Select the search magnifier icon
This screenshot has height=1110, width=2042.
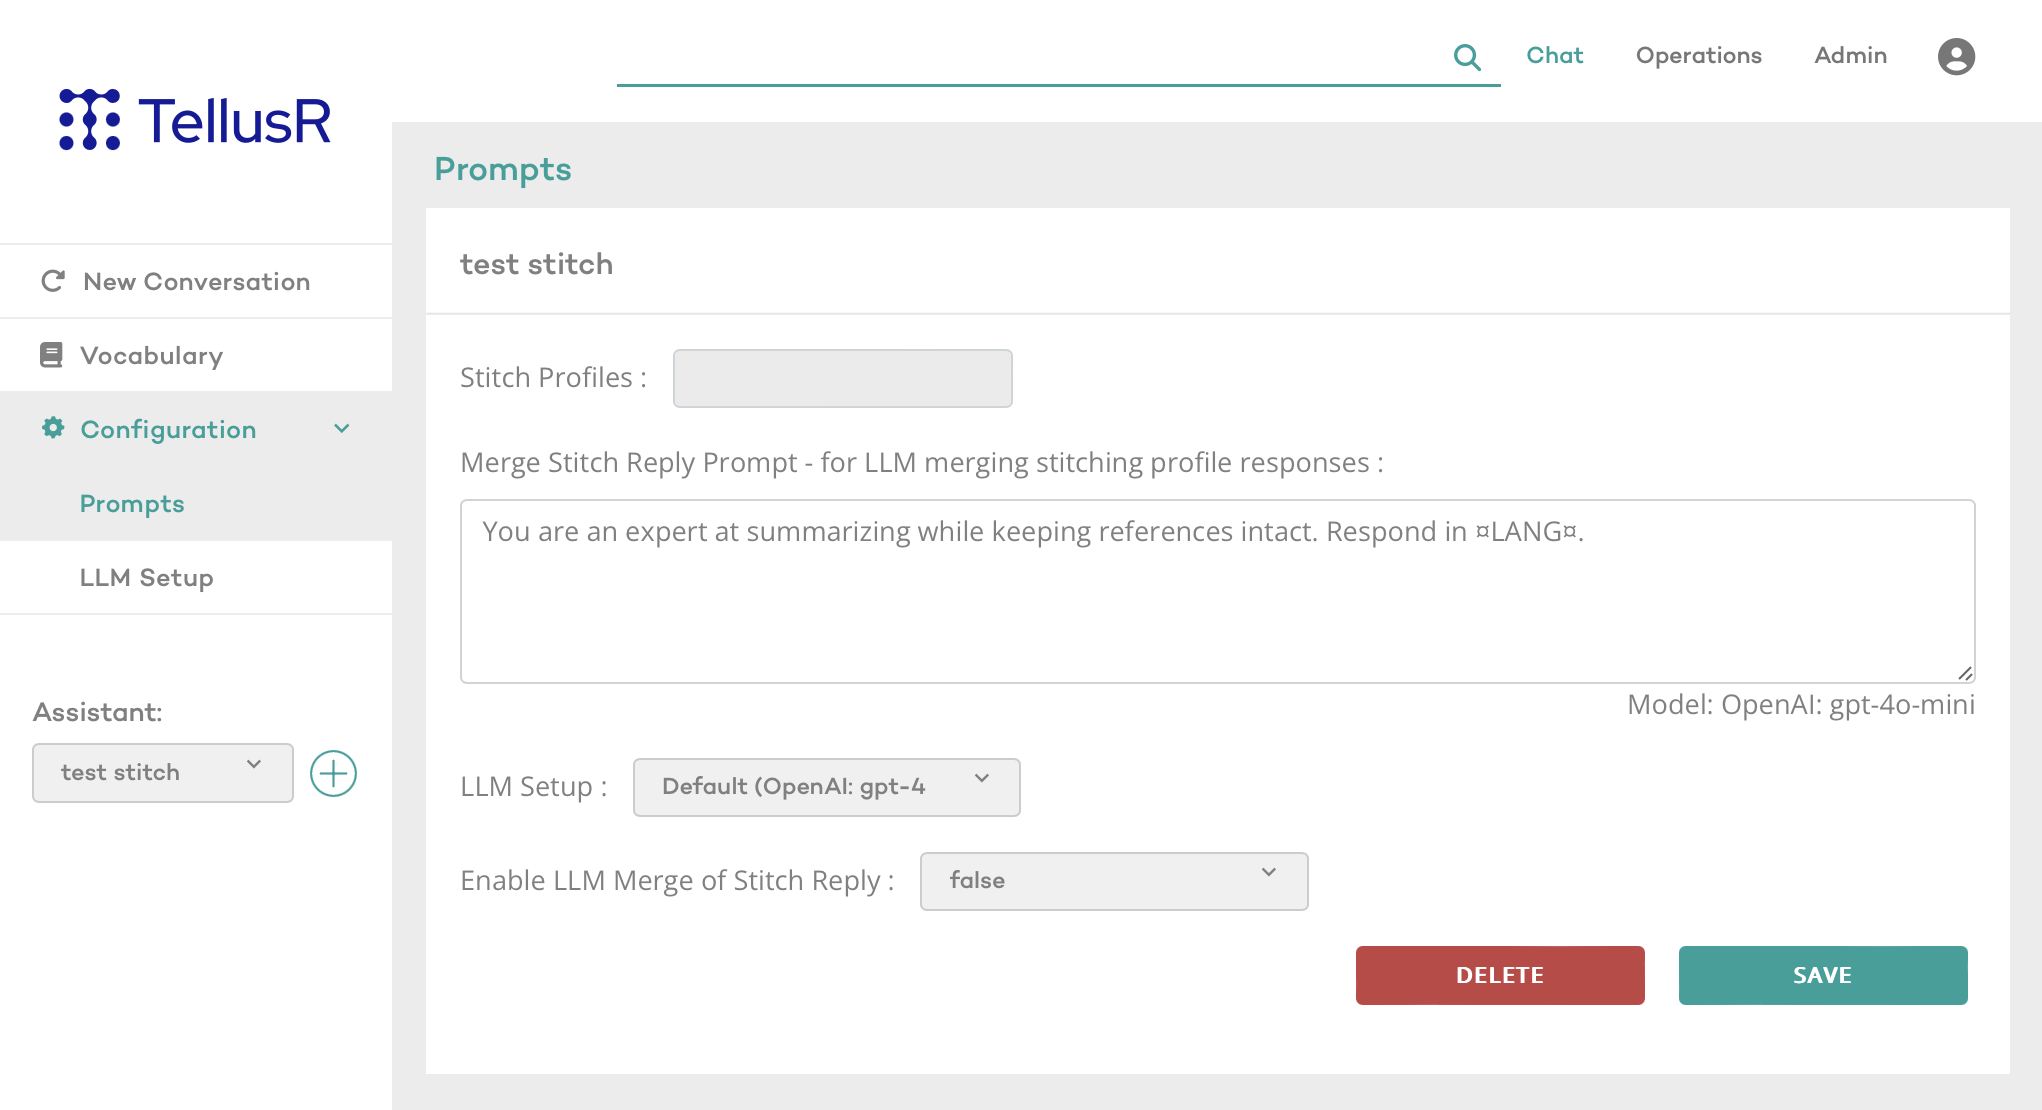(1467, 57)
